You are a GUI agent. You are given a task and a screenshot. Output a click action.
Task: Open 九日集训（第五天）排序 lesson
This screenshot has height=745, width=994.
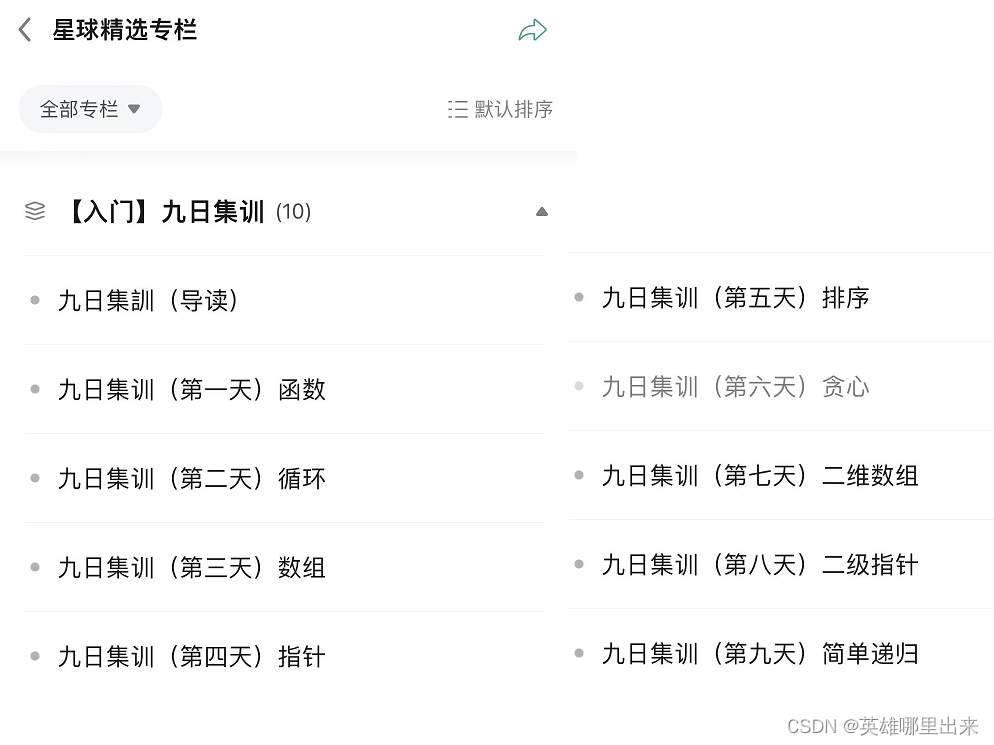pyautogui.click(x=735, y=297)
